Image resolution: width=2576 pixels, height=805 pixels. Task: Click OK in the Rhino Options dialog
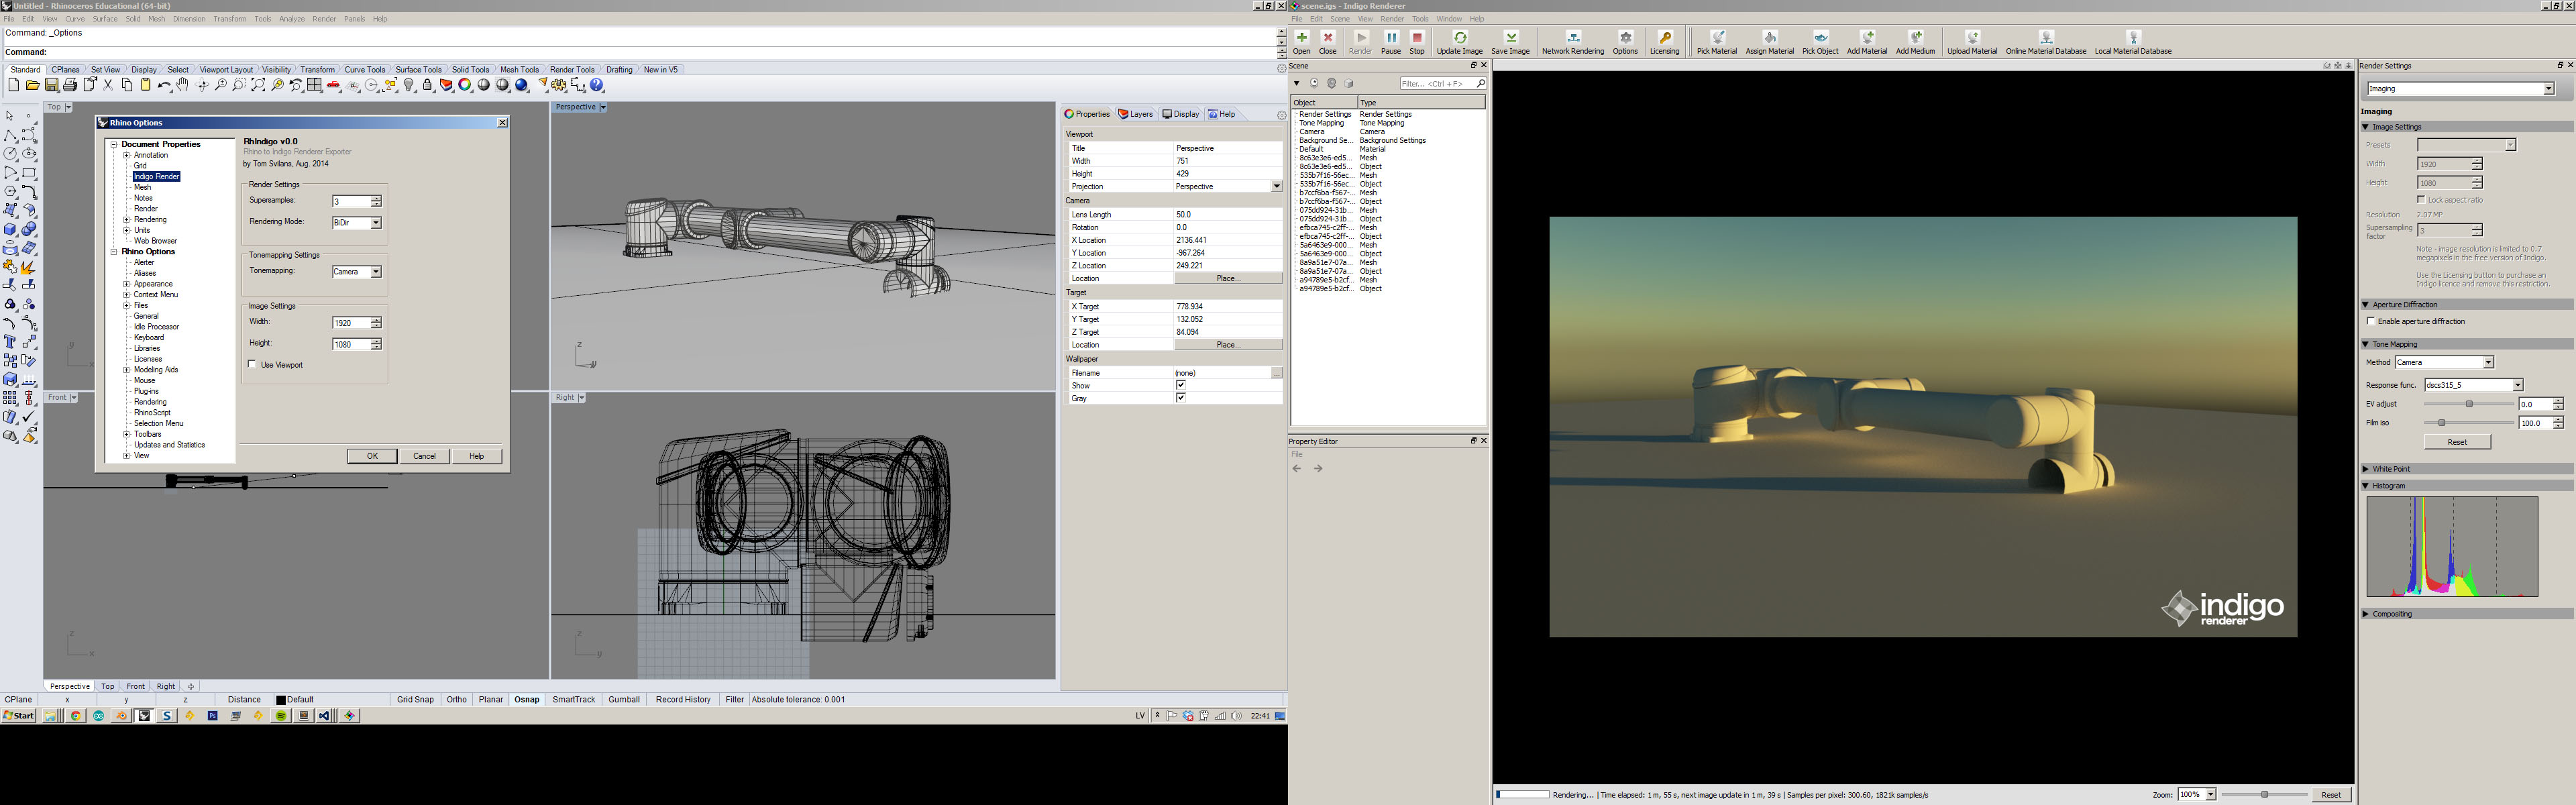371,456
